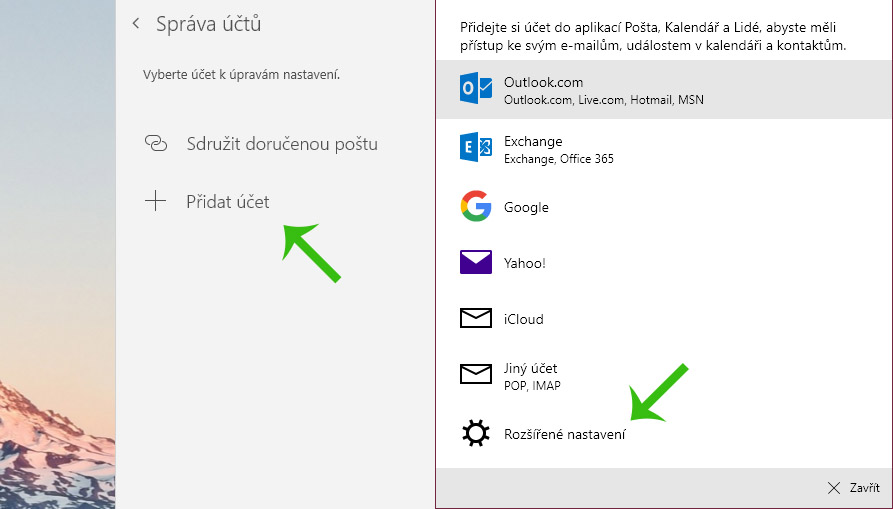Click the purple Yahoo! envelope icon
Image resolution: width=893 pixels, height=509 pixels.
(476, 263)
